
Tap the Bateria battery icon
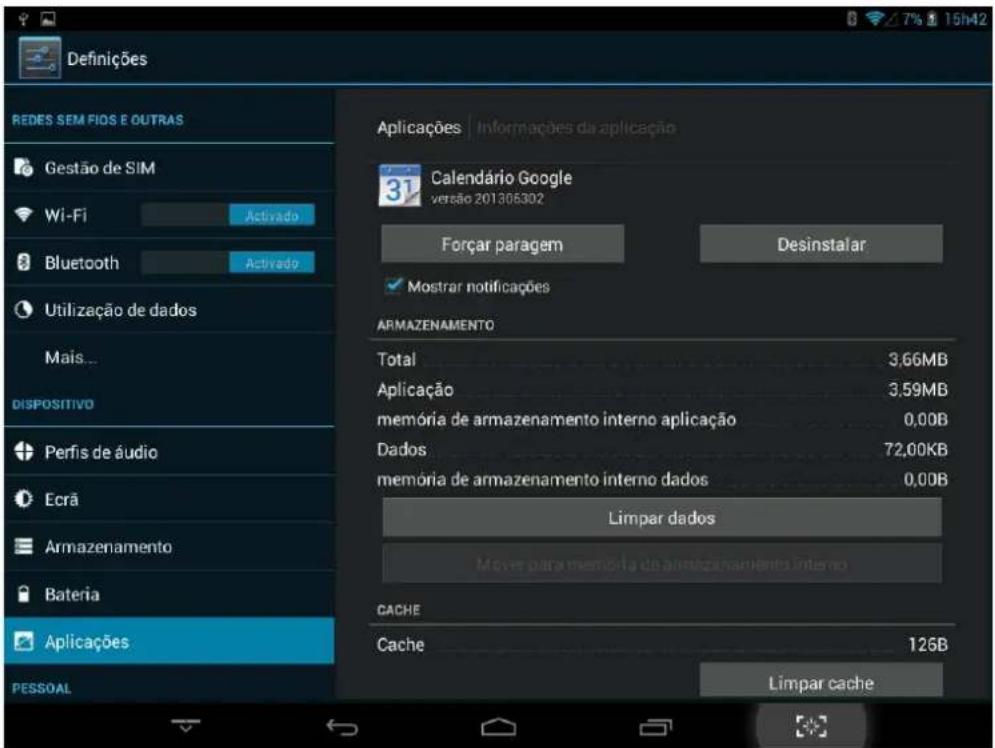coord(23,594)
